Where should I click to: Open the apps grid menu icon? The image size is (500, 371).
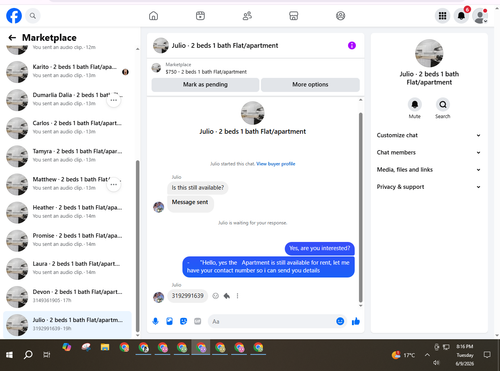(442, 16)
